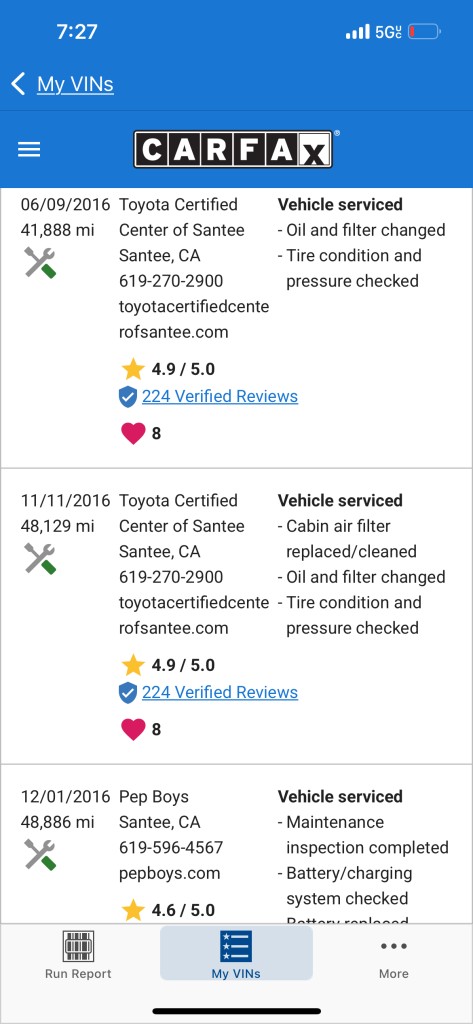Tap the heart icon in 06/09/2016 record
473x1024 pixels.
133,433
